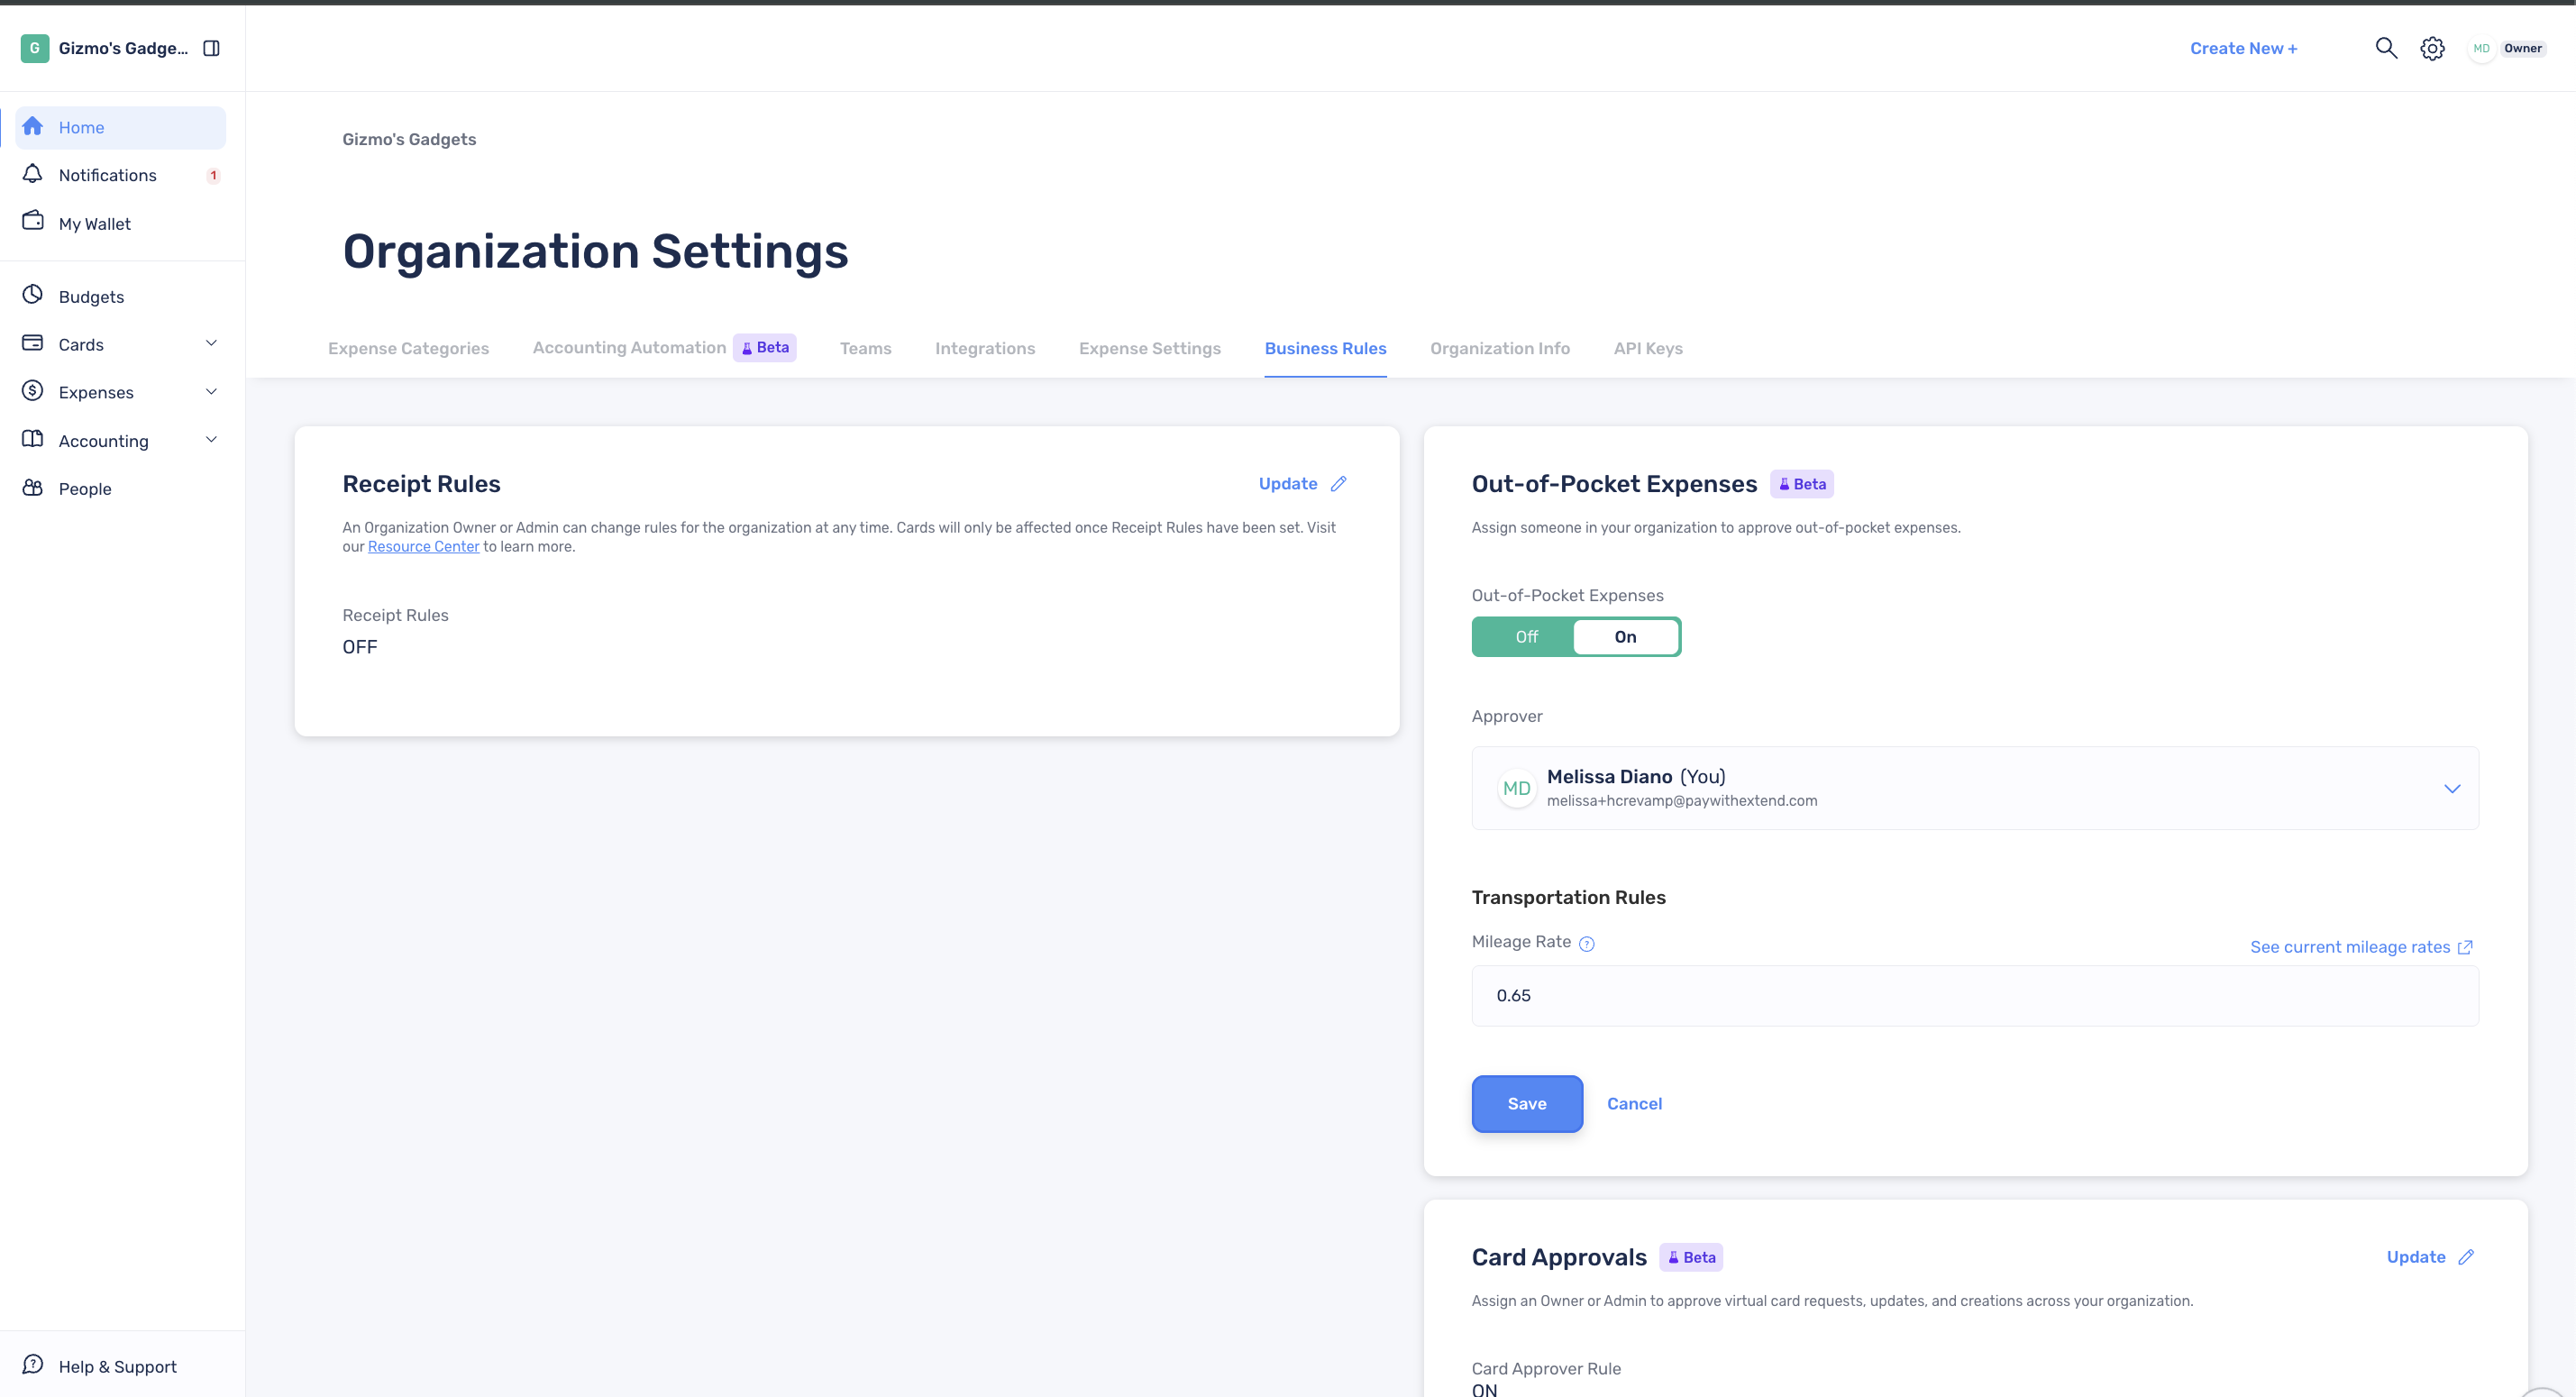Screen dimensions: 2576x1397
Task: Click the My Wallet icon
Action: (33, 221)
